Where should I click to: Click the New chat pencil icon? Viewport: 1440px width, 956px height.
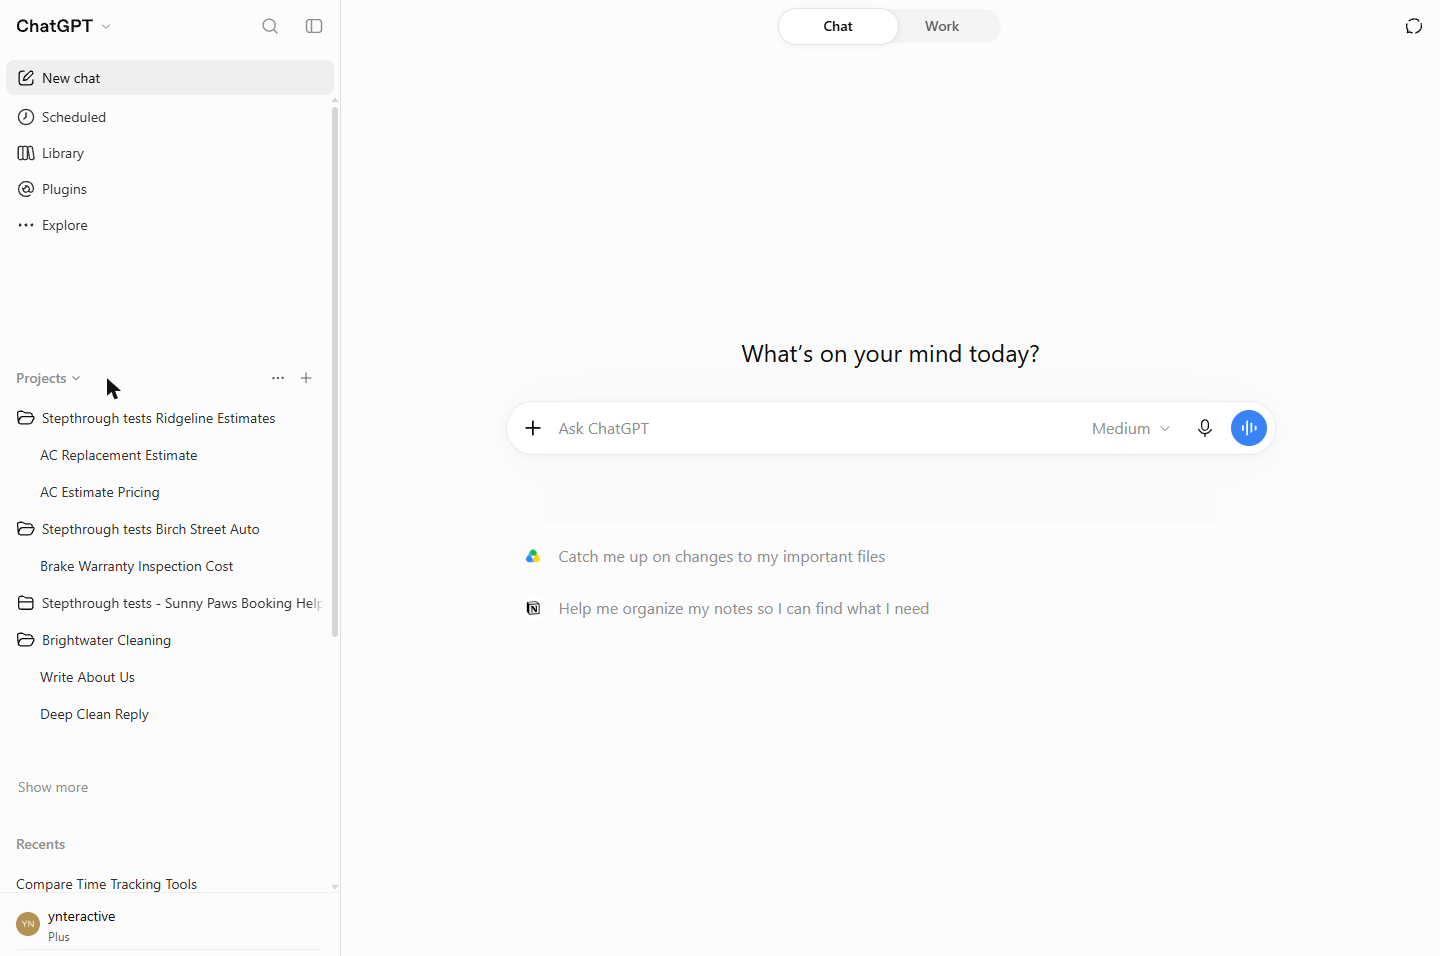(26, 78)
